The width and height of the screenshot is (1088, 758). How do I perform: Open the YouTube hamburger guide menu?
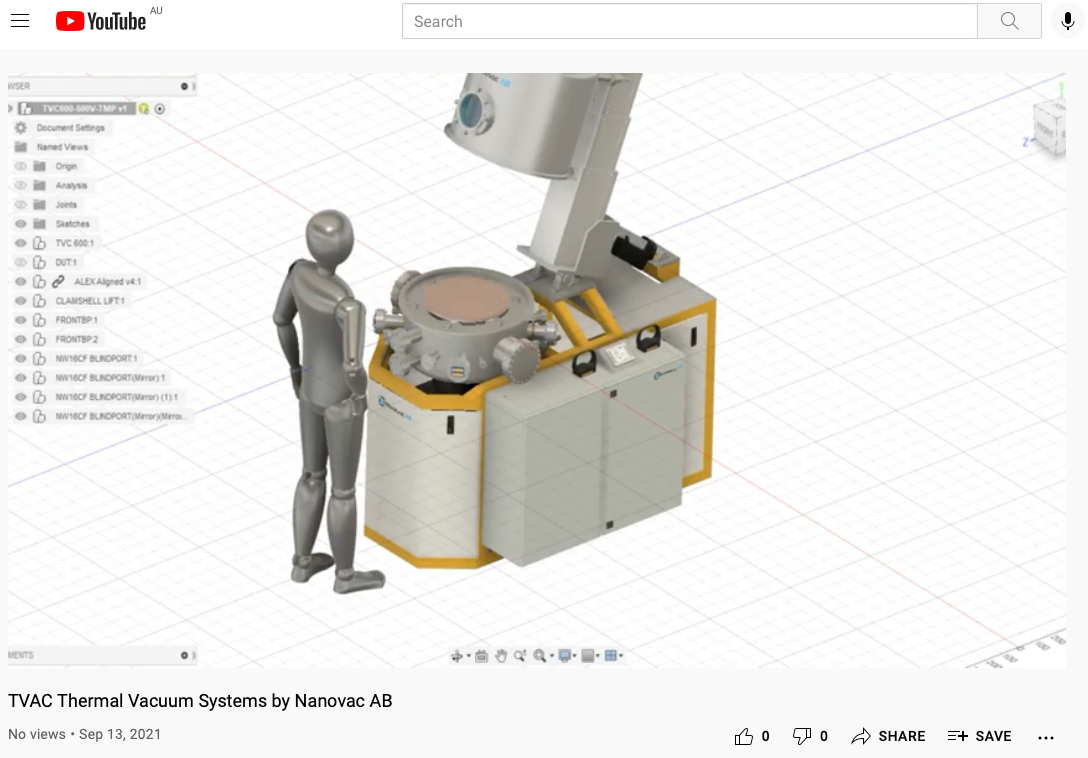pyautogui.click(x=20, y=21)
